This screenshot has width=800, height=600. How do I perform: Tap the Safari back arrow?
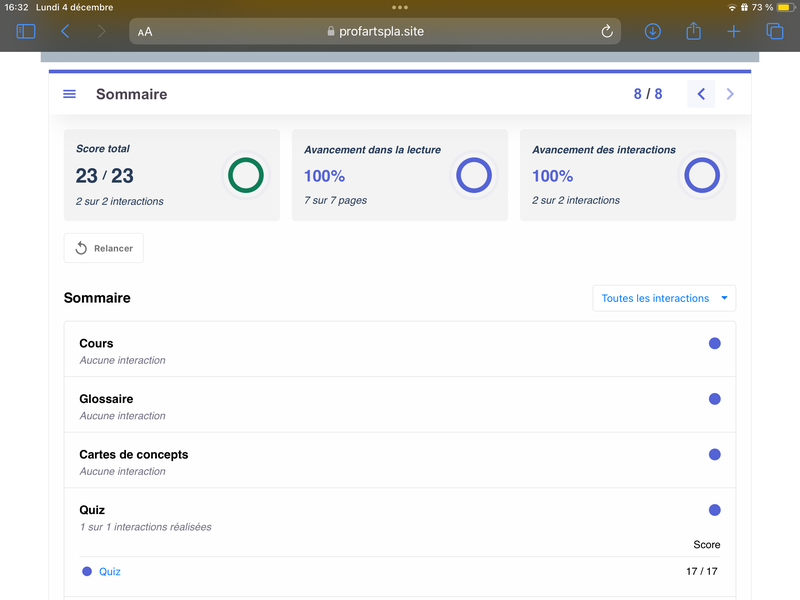coord(65,31)
